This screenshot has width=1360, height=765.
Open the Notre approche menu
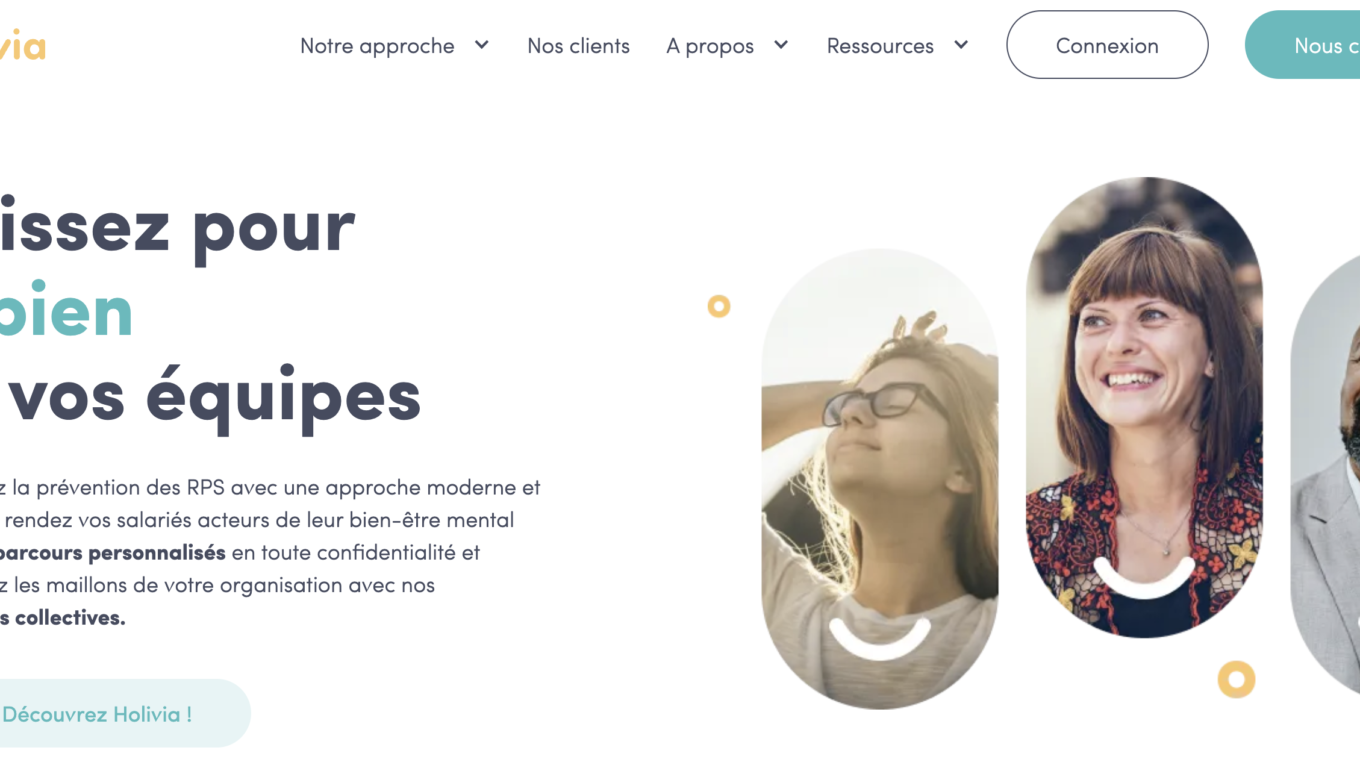coord(377,46)
